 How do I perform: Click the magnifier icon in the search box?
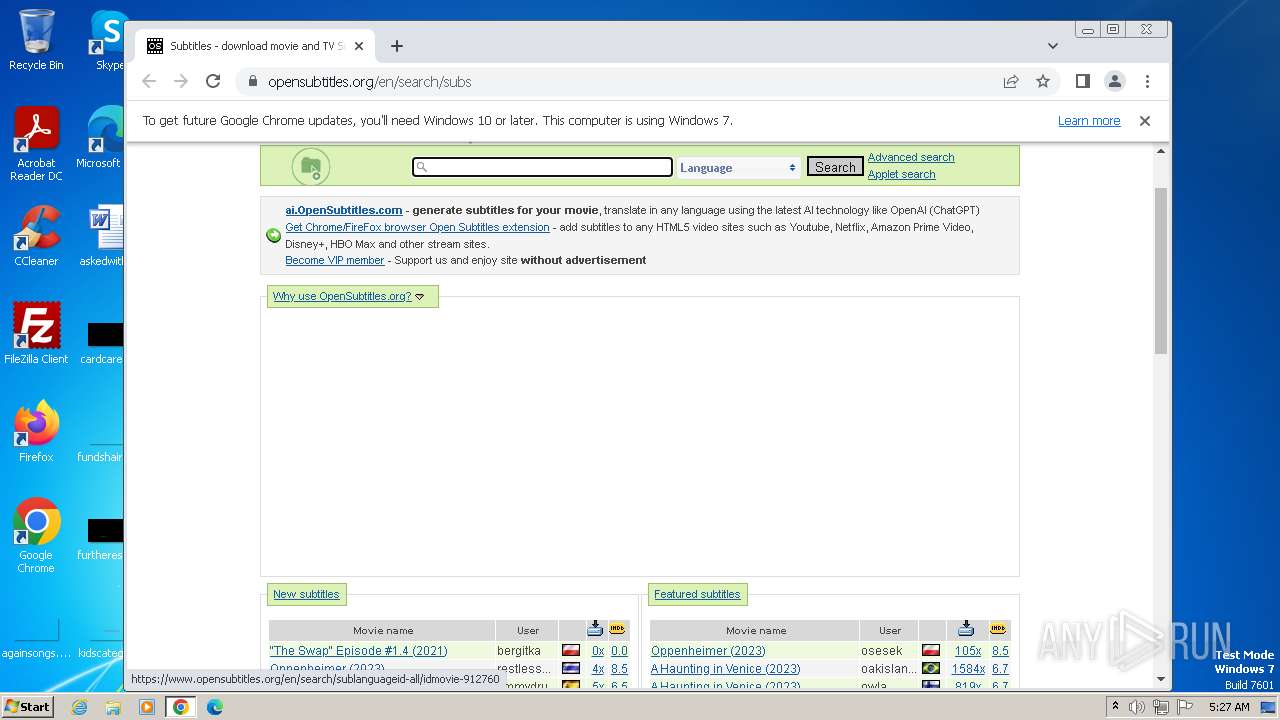(422, 167)
